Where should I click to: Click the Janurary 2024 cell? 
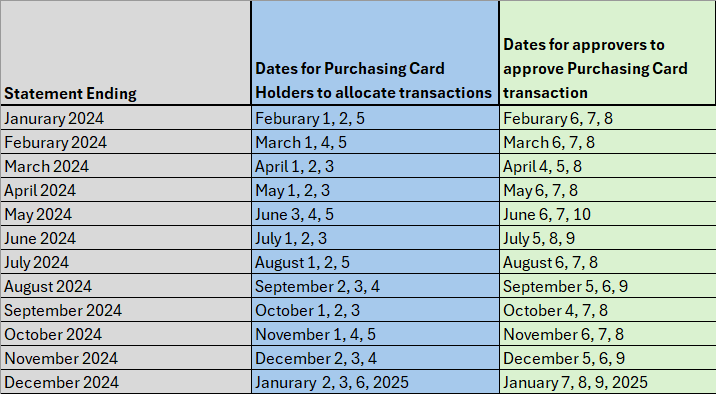point(126,118)
